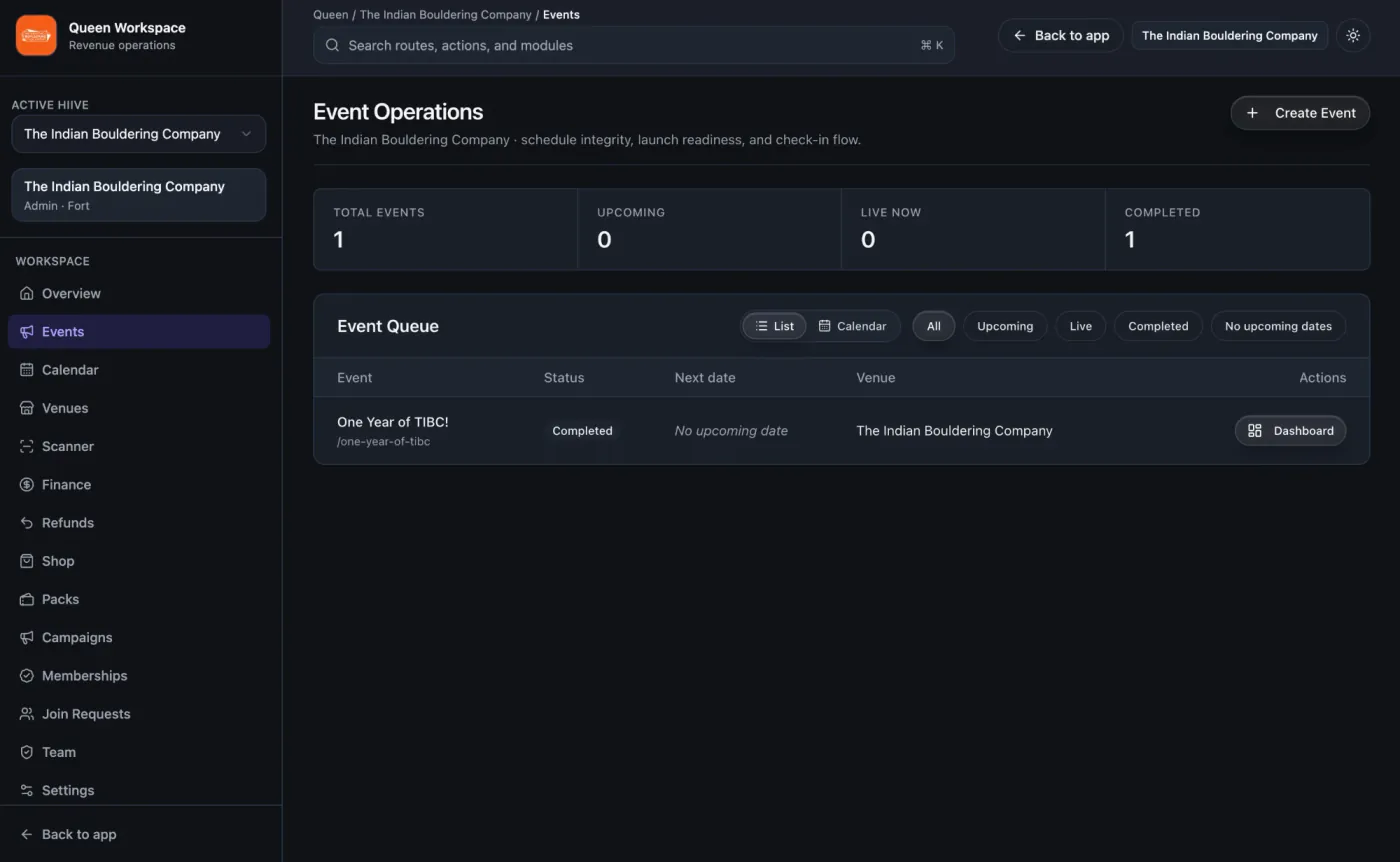Click the Team shield icon
This screenshot has width=1400, height=862.
[27, 752]
